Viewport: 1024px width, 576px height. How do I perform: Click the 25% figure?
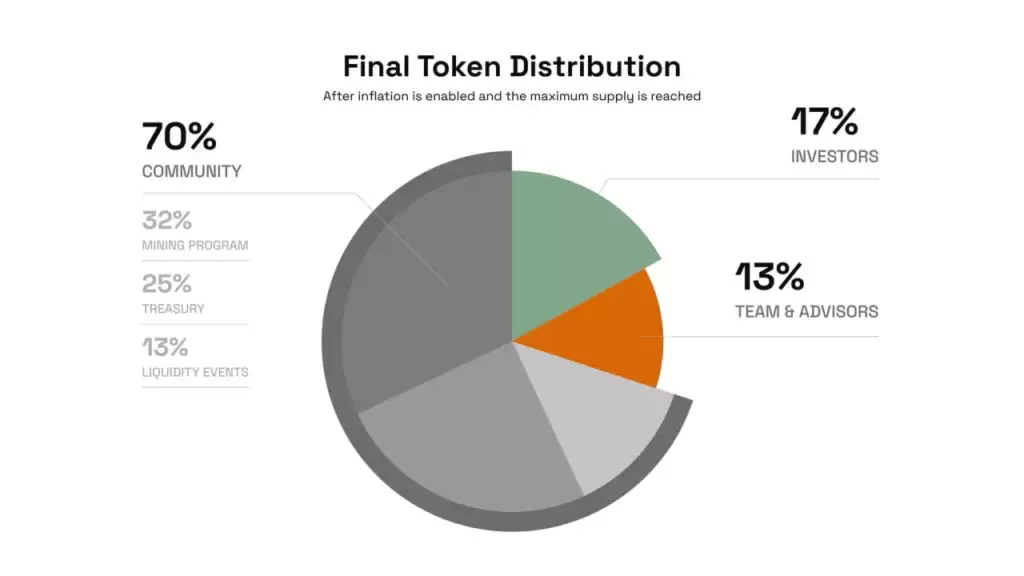coord(166,284)
